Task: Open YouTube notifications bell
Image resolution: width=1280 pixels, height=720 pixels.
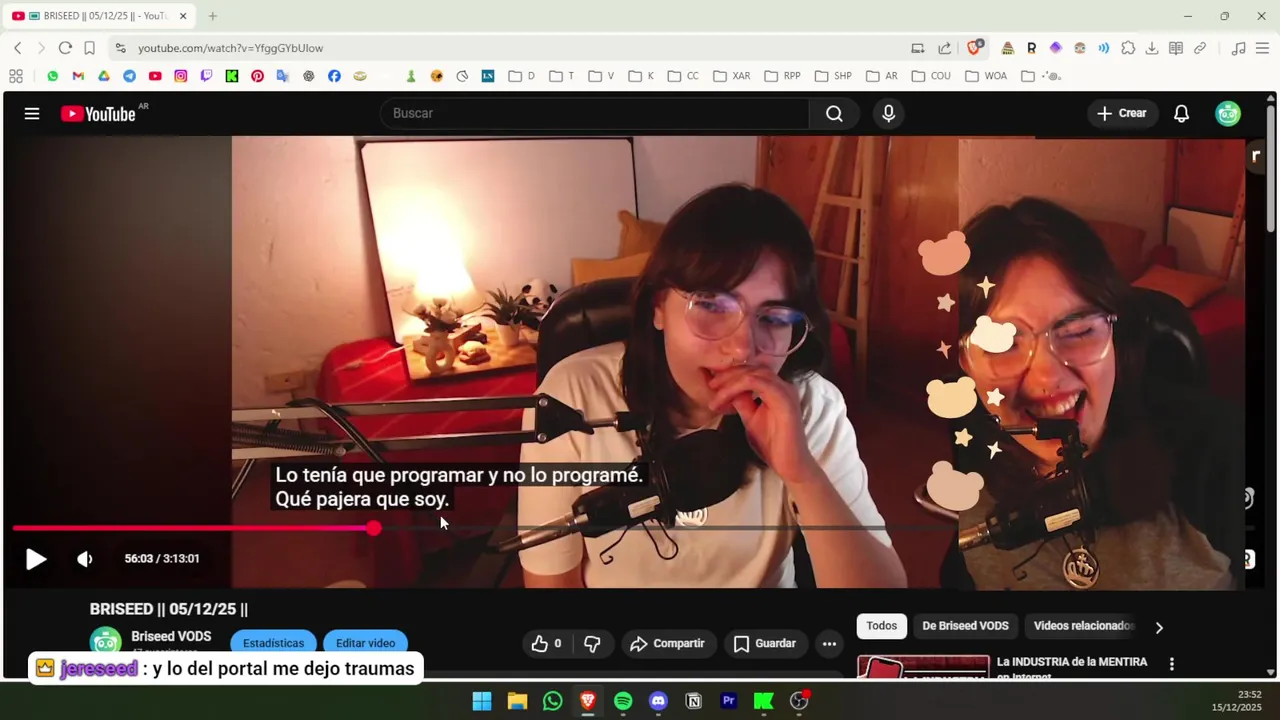Action: (1181, 113)
